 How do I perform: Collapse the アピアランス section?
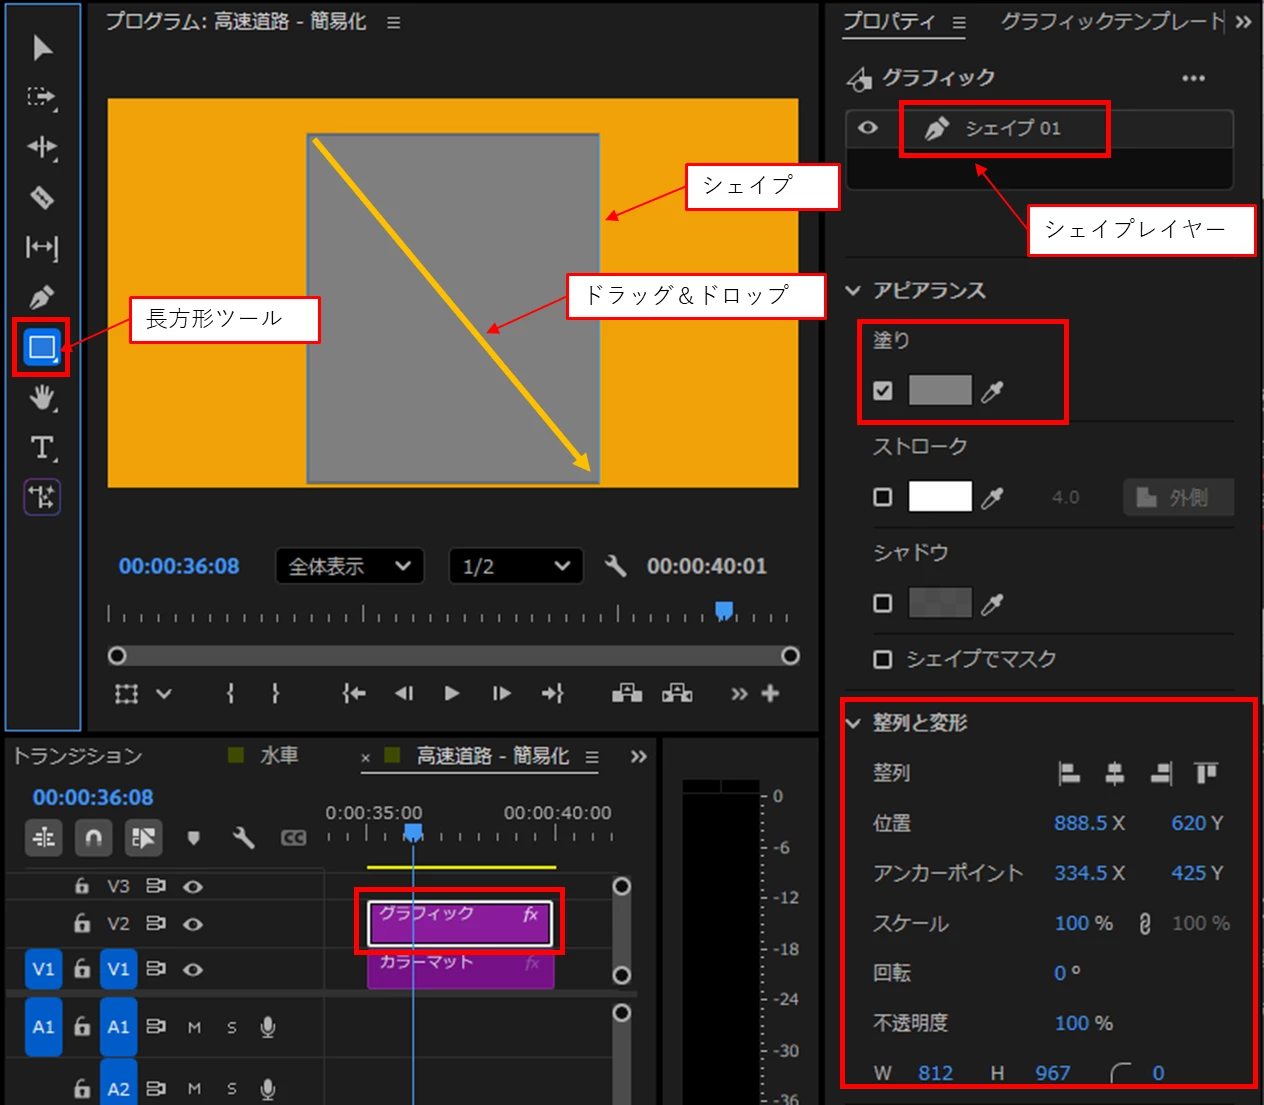[x=853, y=291]
